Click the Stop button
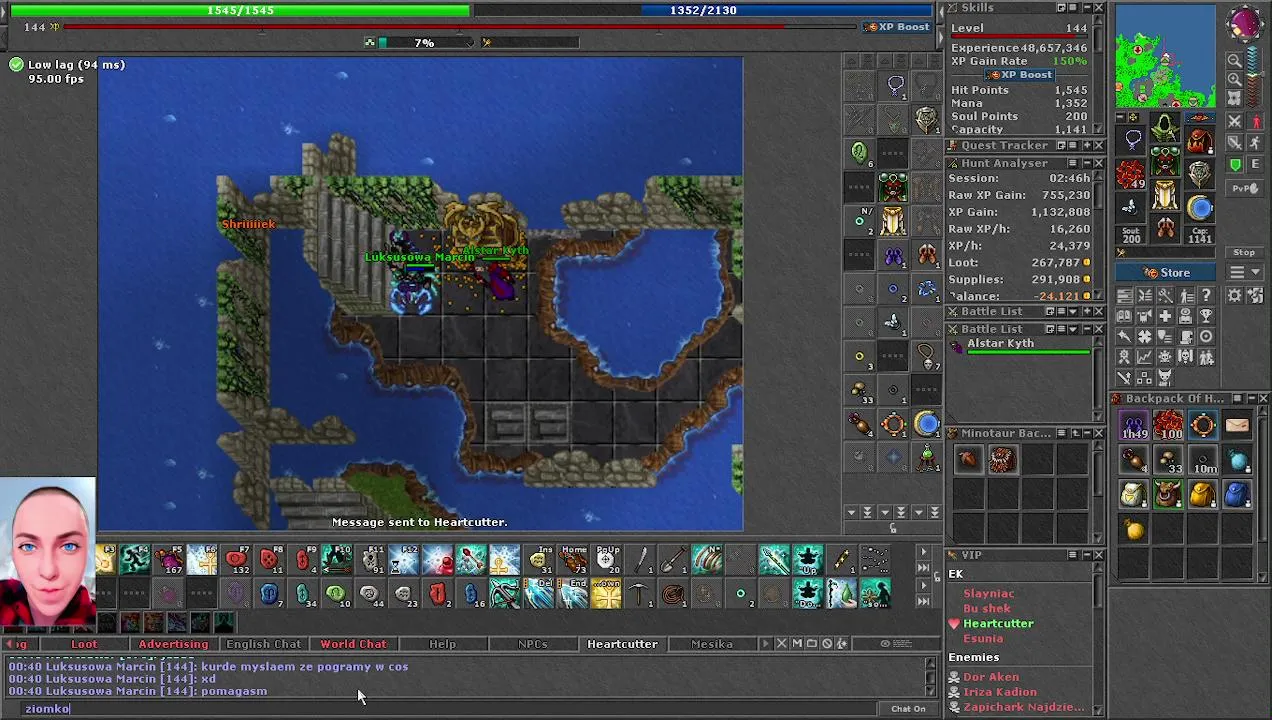Viewport: 1272px width, 720px height. 1244,253
